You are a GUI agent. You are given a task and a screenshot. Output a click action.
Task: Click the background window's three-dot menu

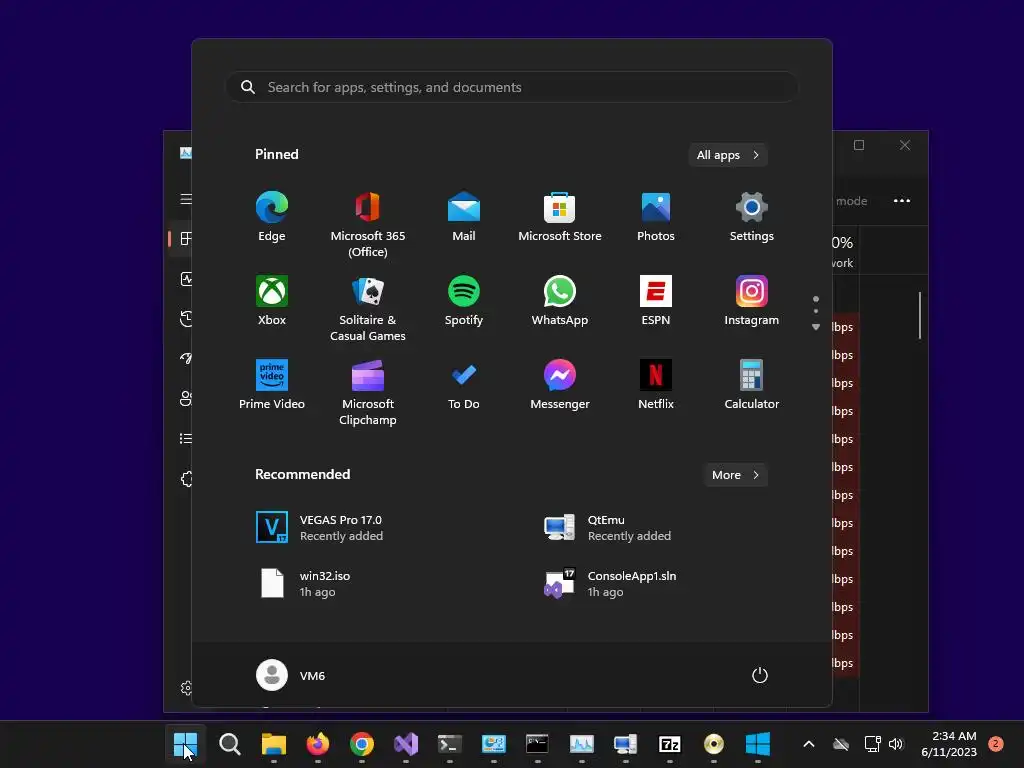[902, 200]
